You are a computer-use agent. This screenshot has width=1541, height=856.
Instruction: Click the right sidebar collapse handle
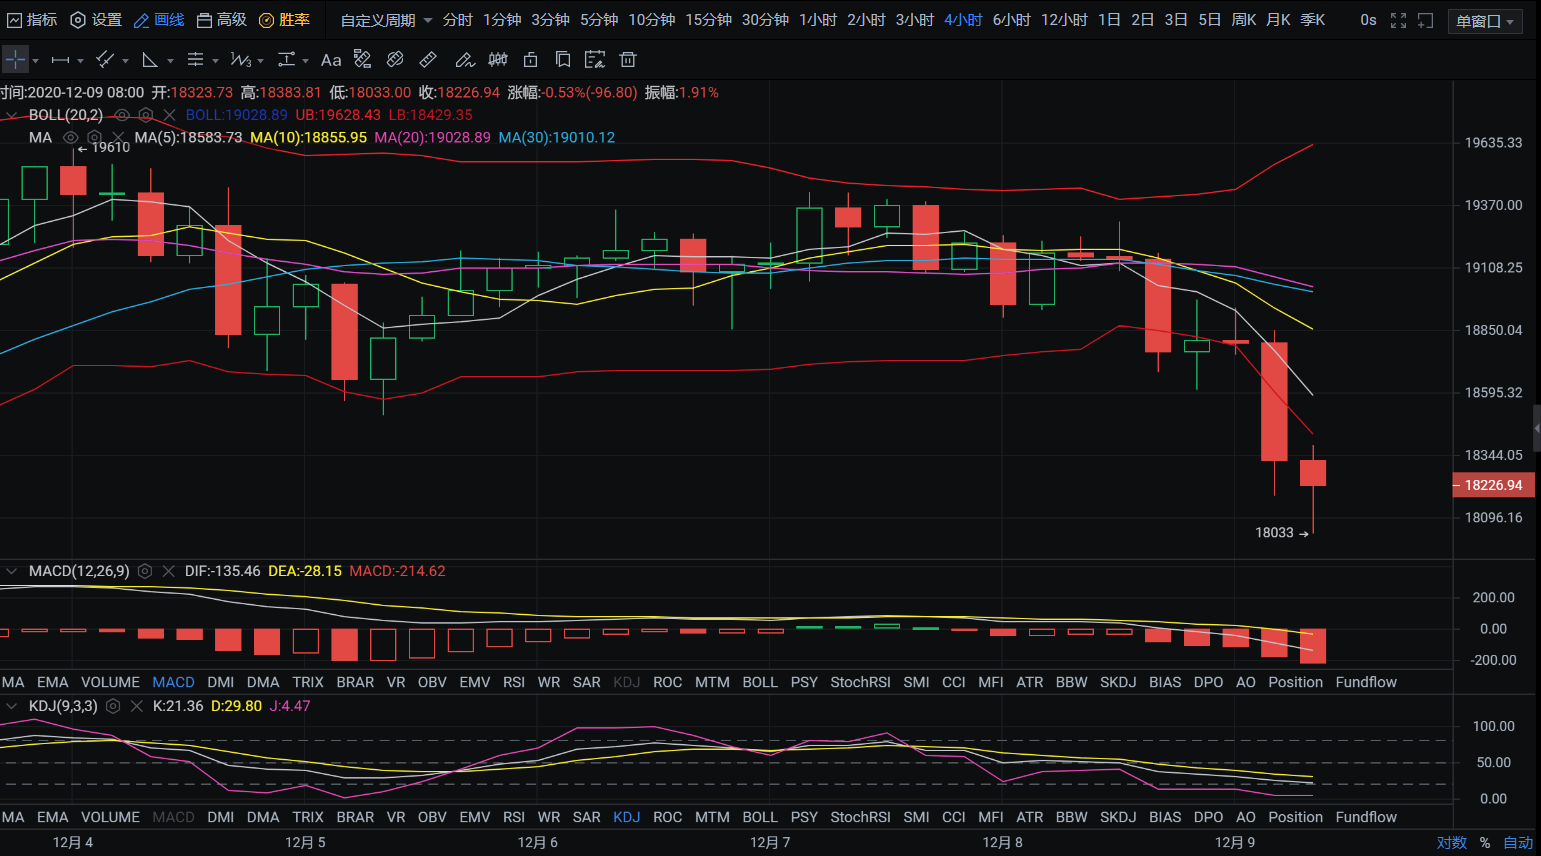1536,428
